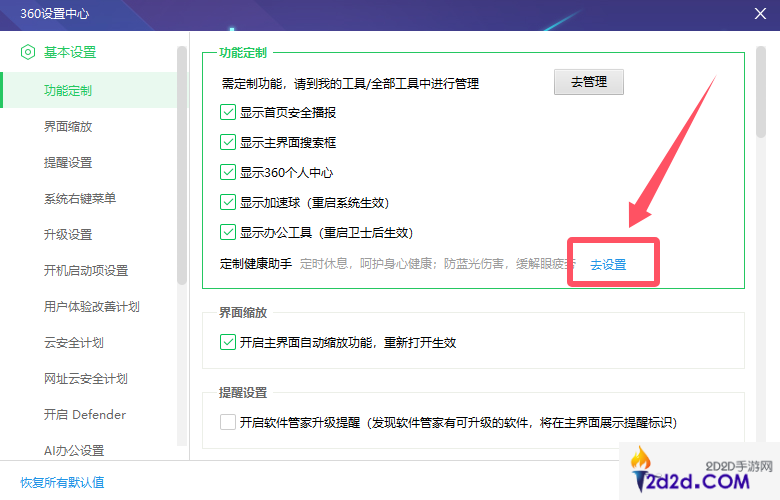780x500 pixels.
Task: Disable 开启主界面自动缩放功能 checkbox
Action: (x=227, y=342)
